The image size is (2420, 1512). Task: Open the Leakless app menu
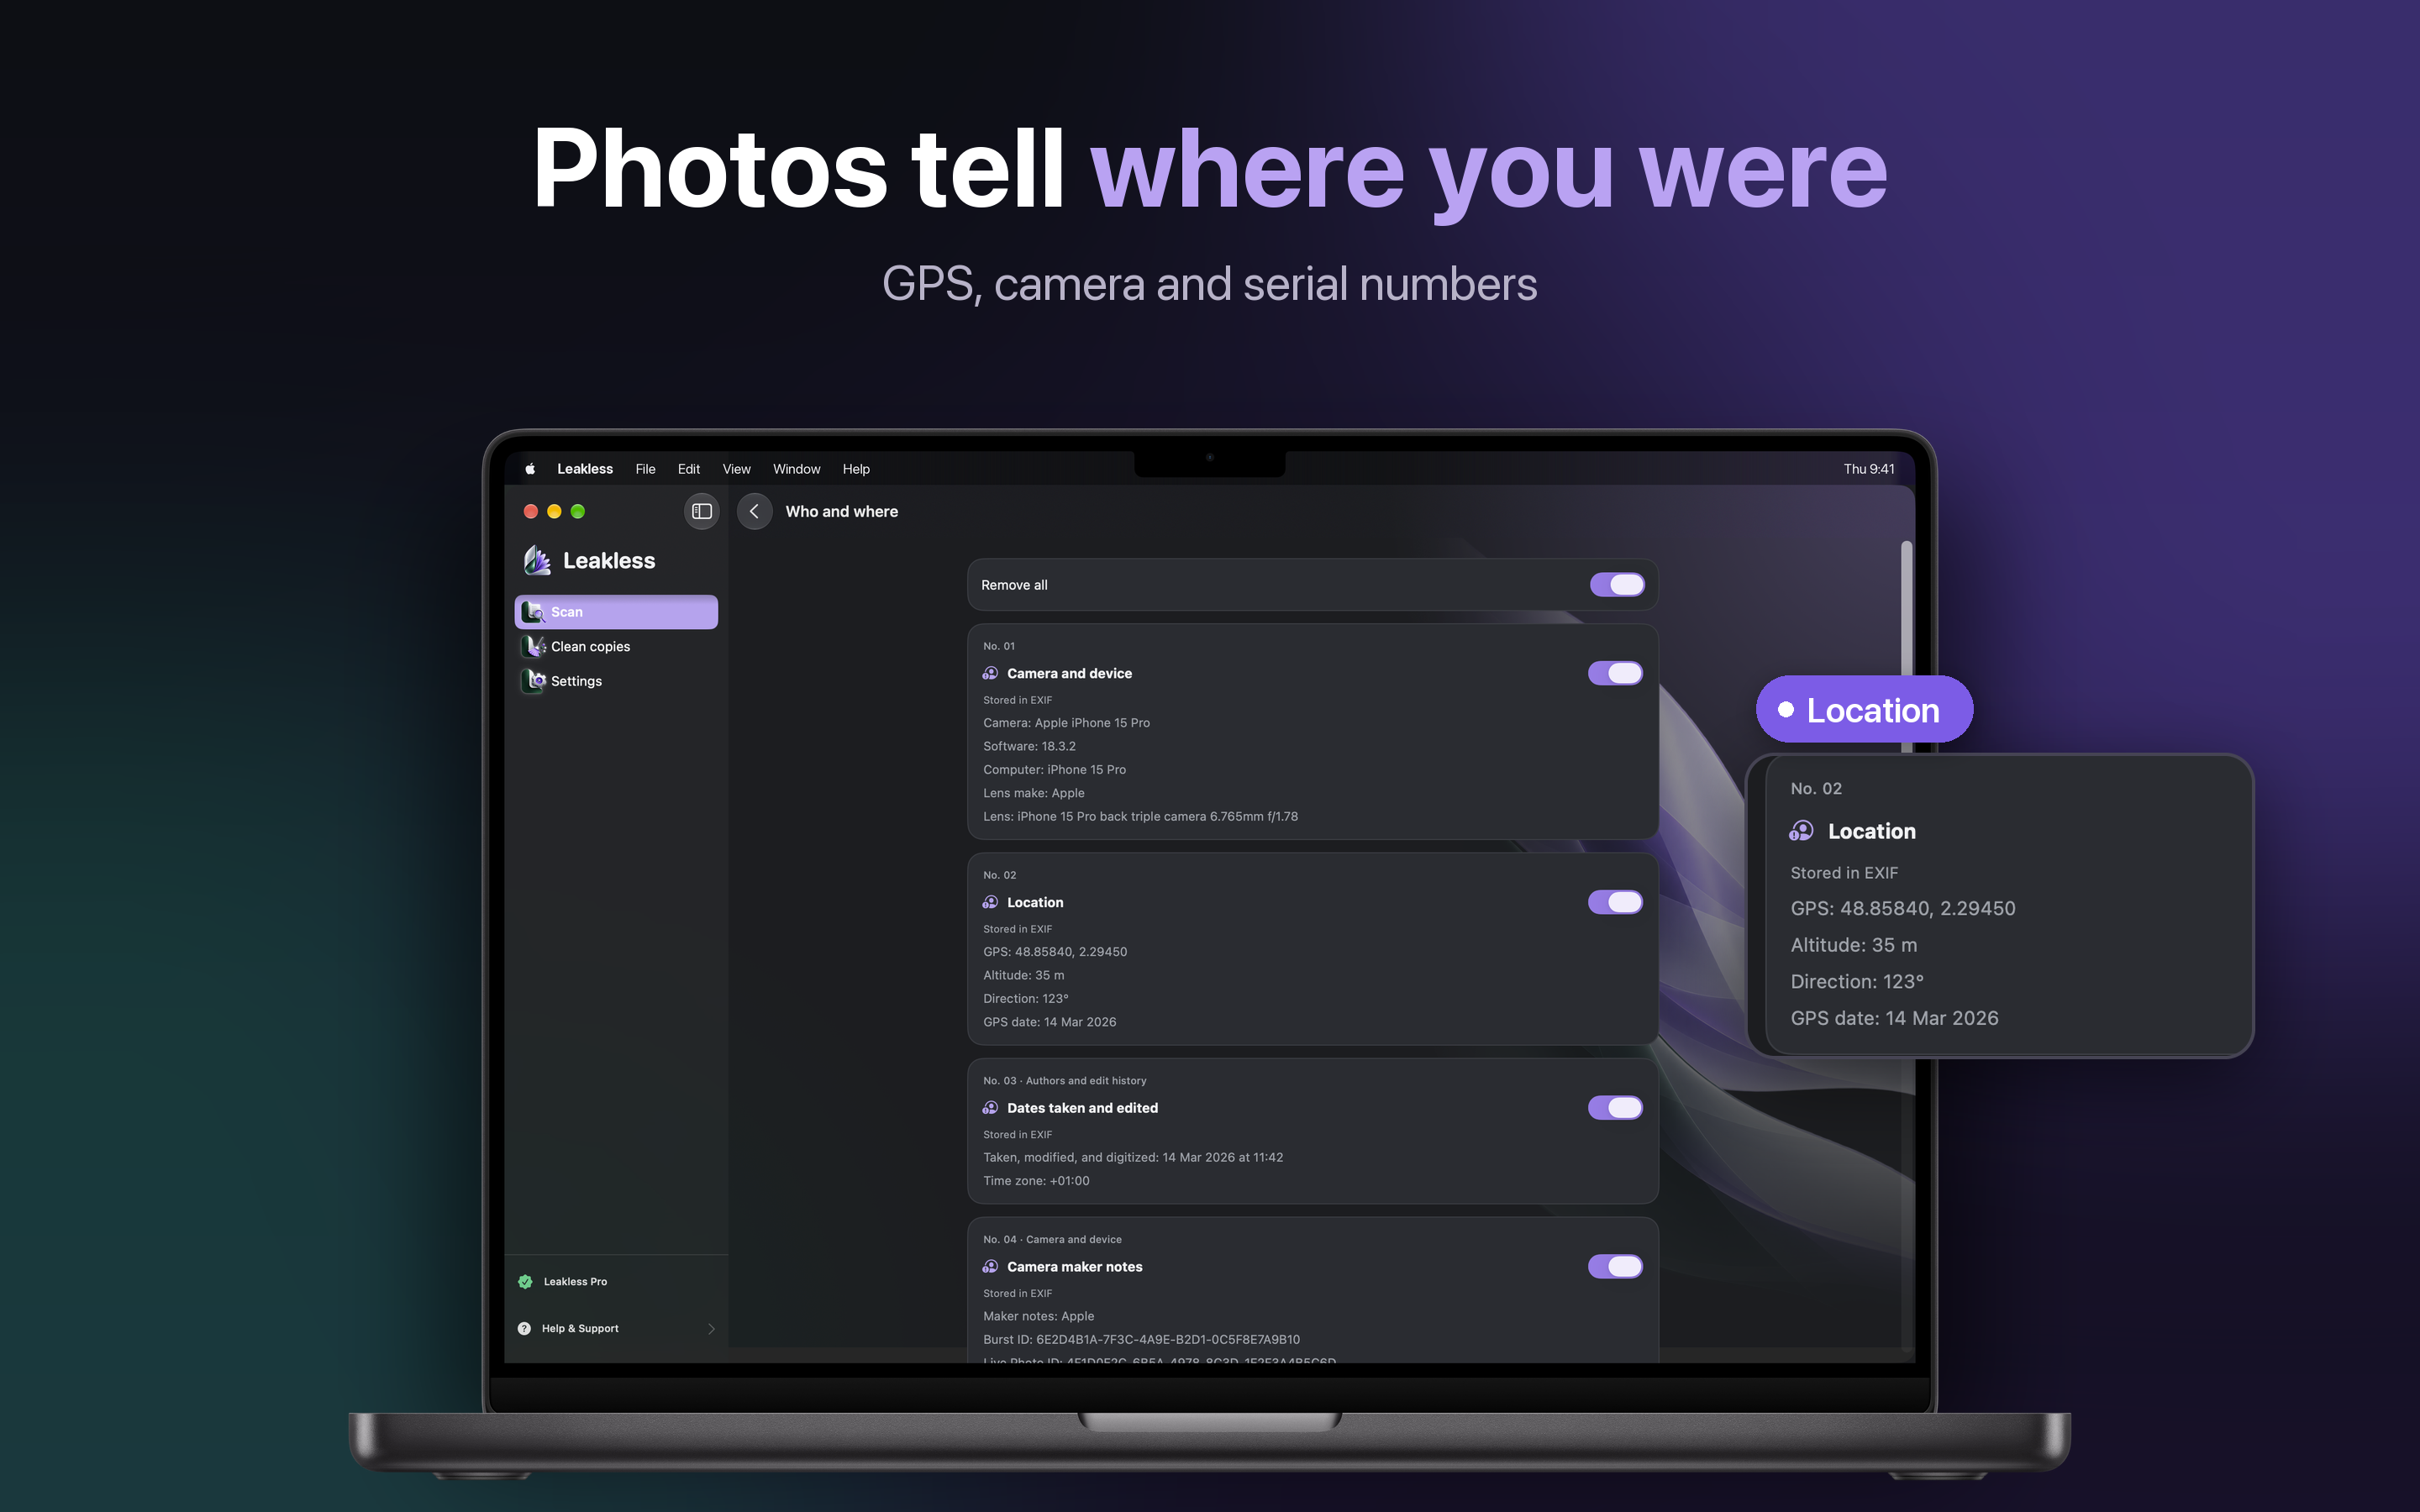point(585,469)
